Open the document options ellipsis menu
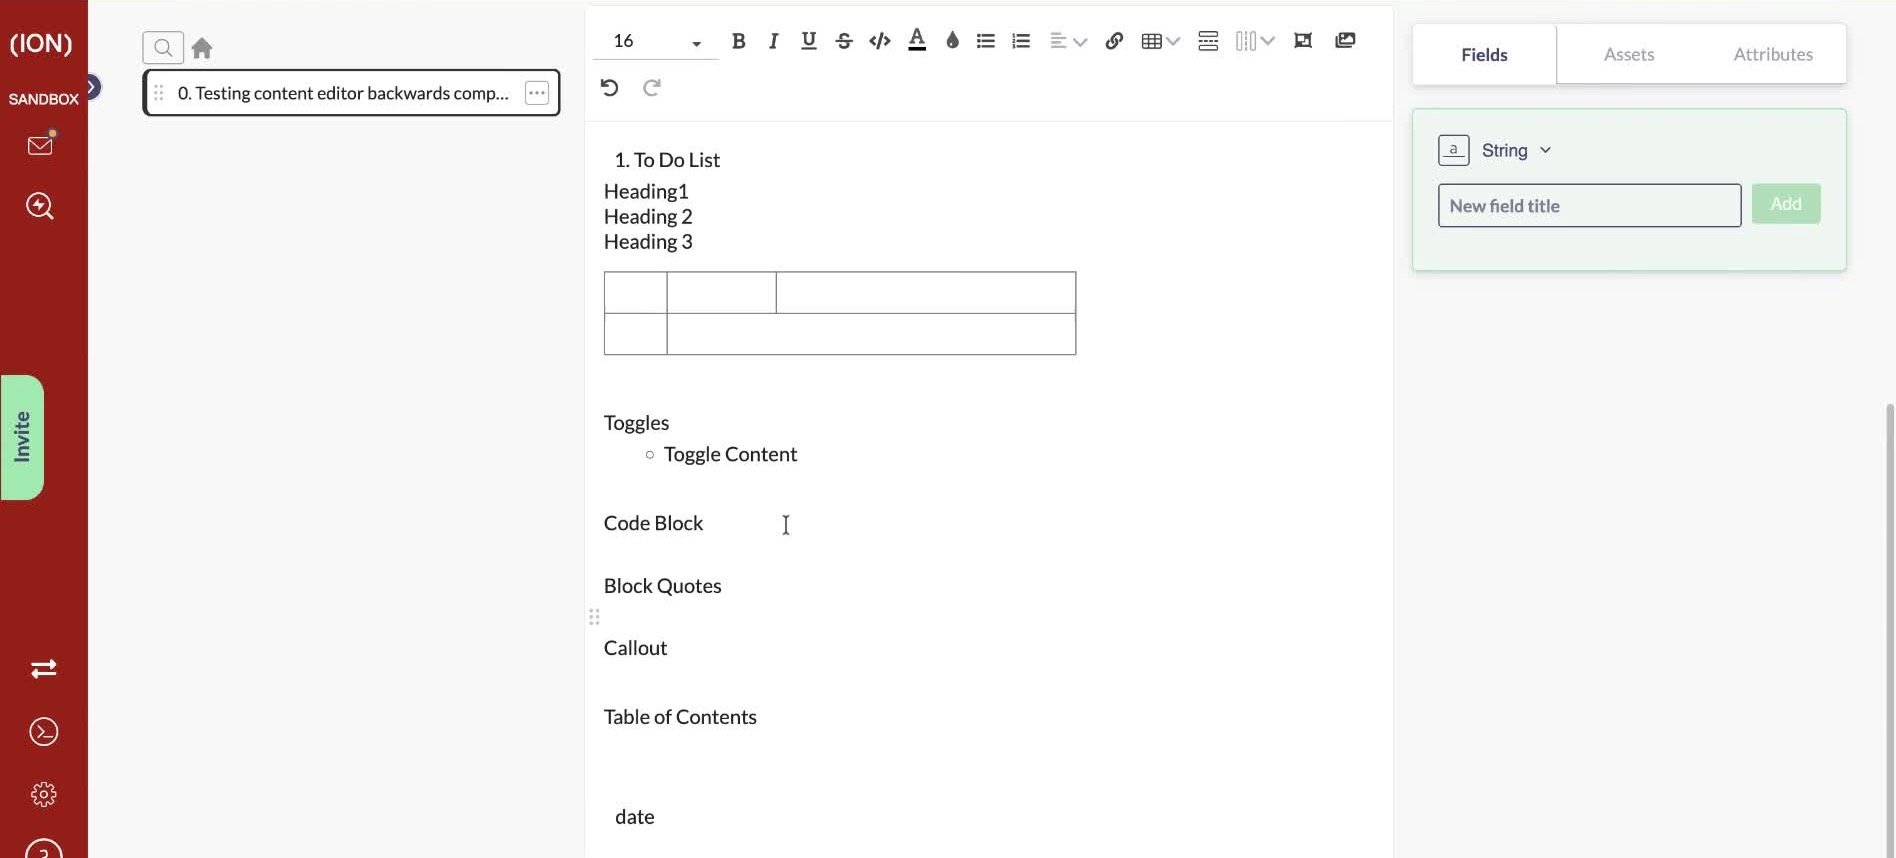Screen dimensions: 1896x858 pos(537,93)
